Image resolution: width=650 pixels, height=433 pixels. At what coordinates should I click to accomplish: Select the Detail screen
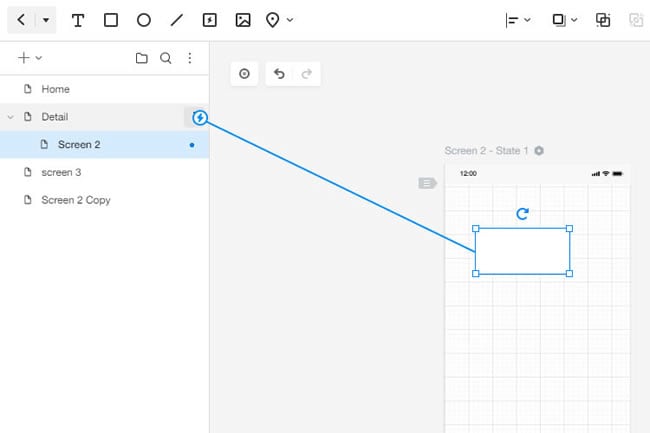[104, 117]
